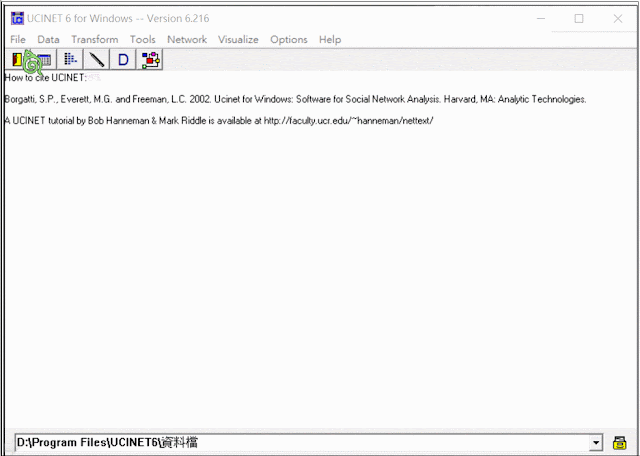Click the 'How to cite UCINET' text
640x456 pixels.
(45, 78)
